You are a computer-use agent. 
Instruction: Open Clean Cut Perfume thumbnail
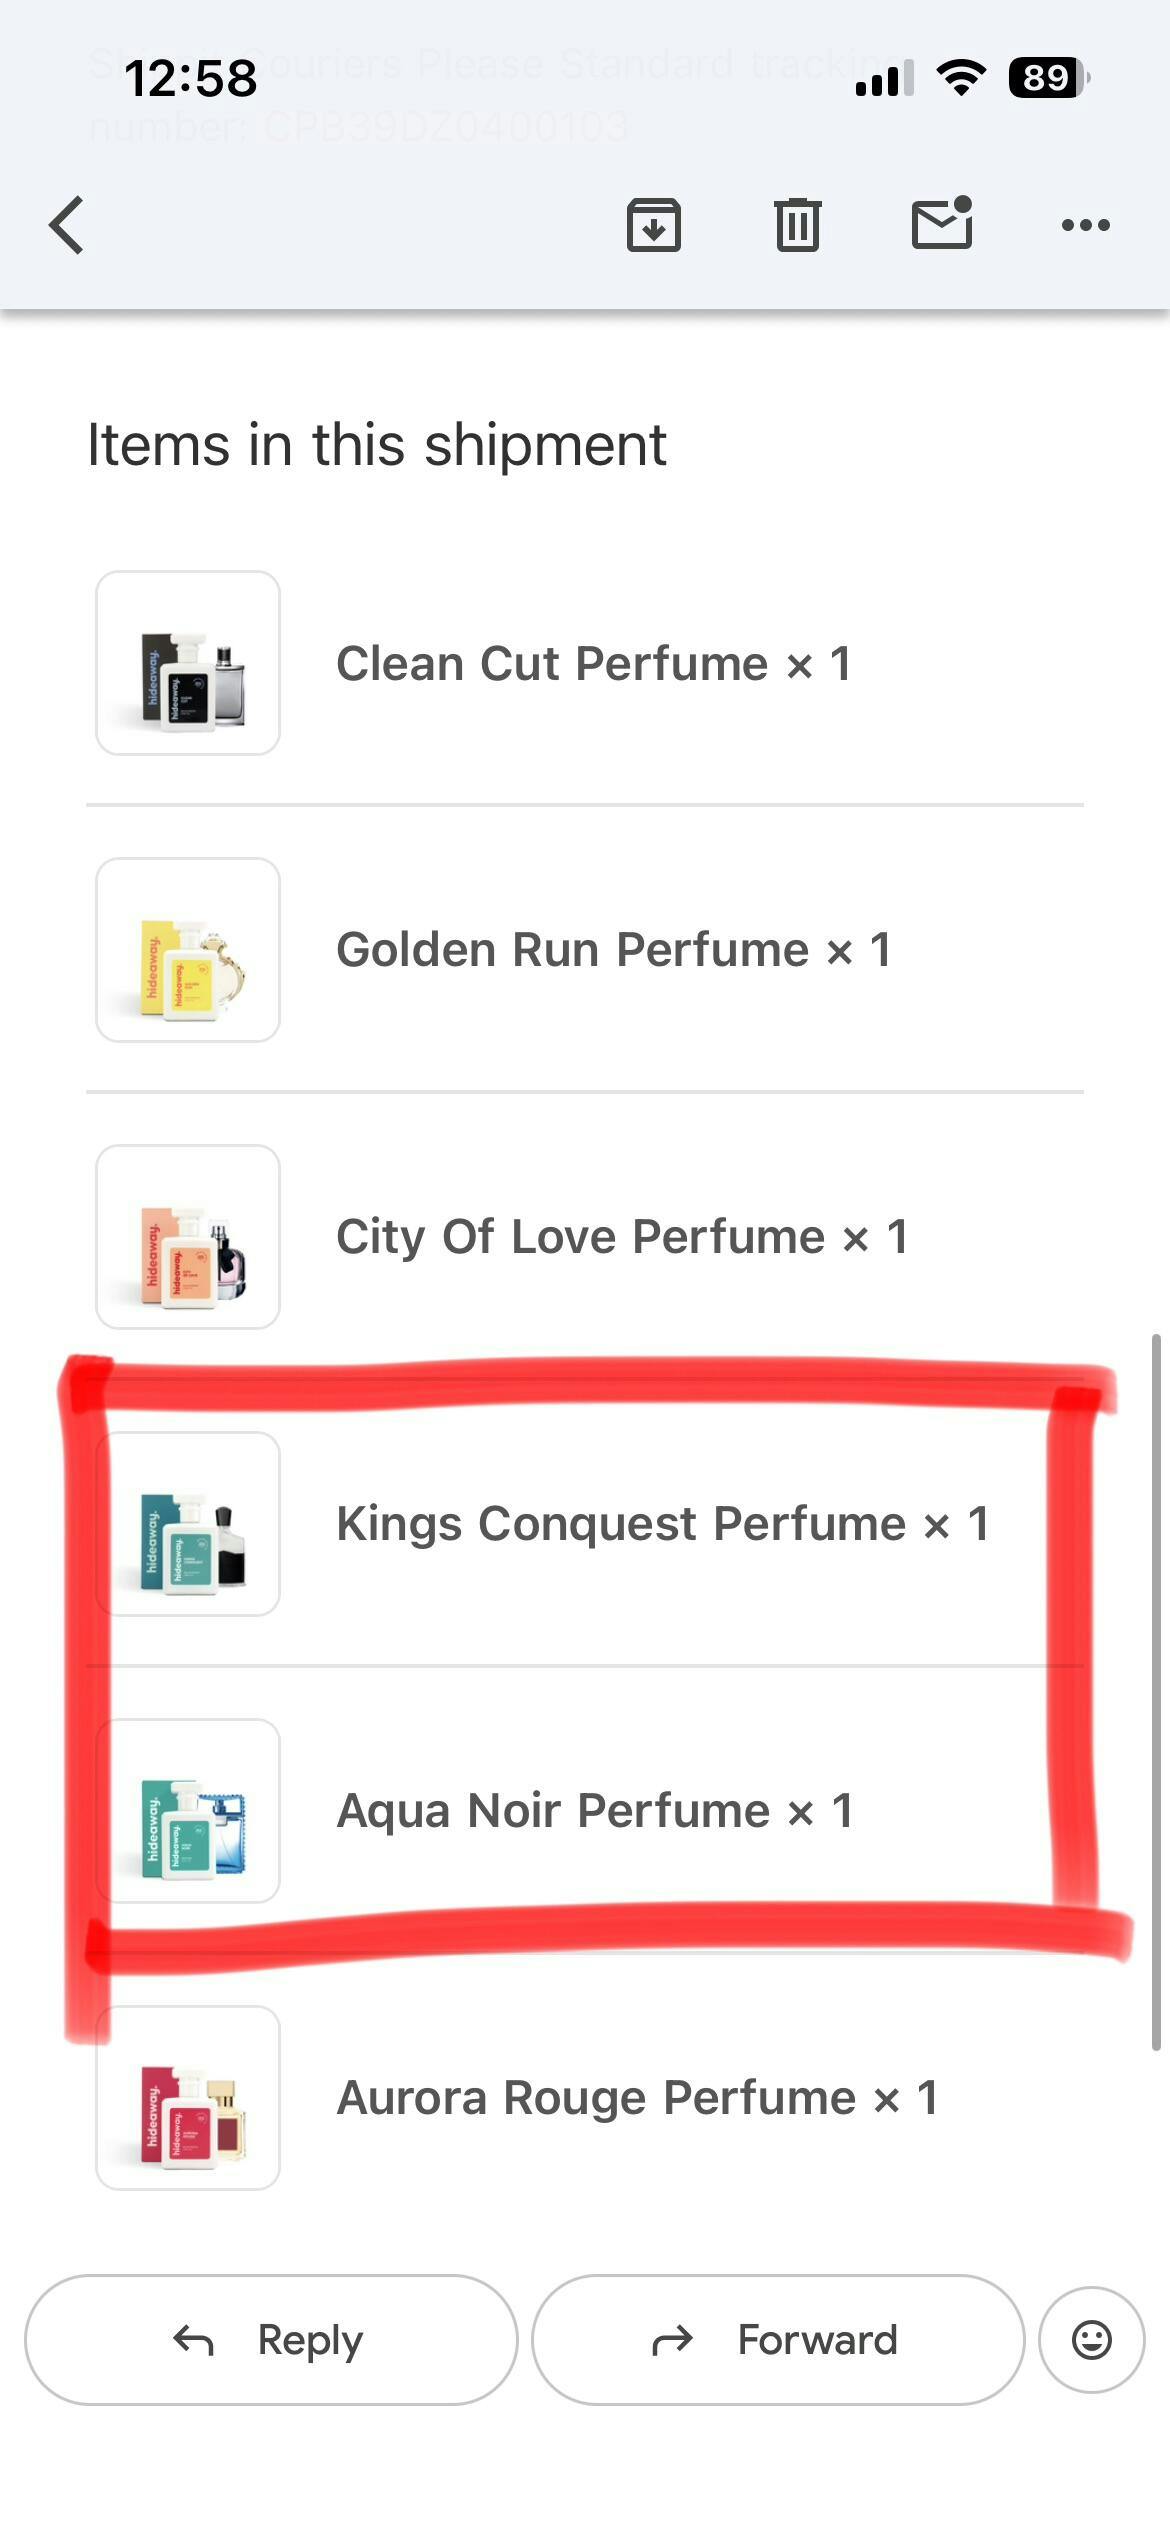[188, 663]
